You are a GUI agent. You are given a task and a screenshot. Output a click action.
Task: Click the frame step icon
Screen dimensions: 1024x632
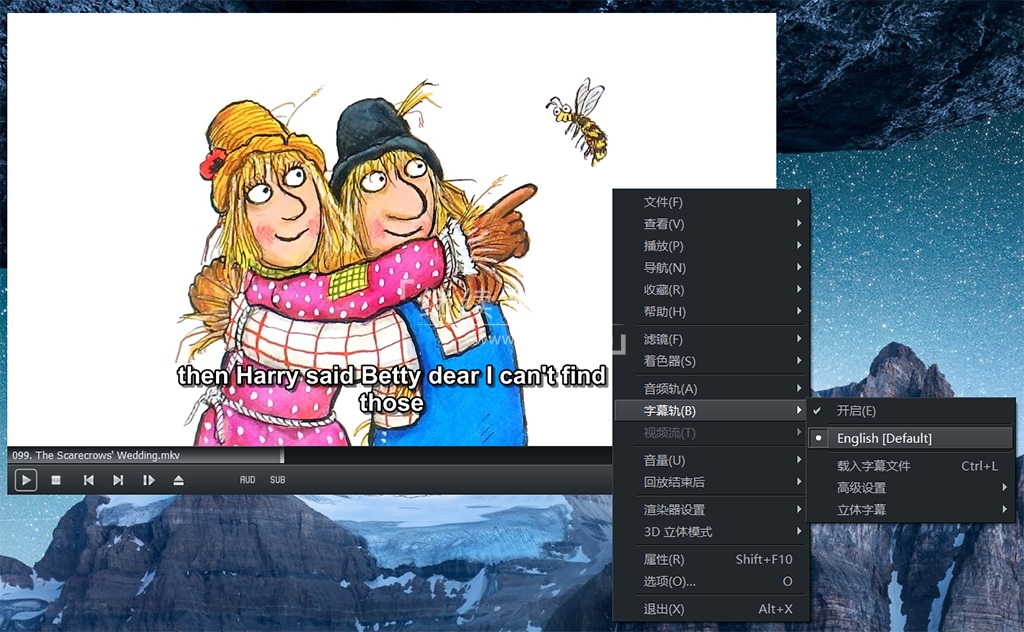point(148,480)
